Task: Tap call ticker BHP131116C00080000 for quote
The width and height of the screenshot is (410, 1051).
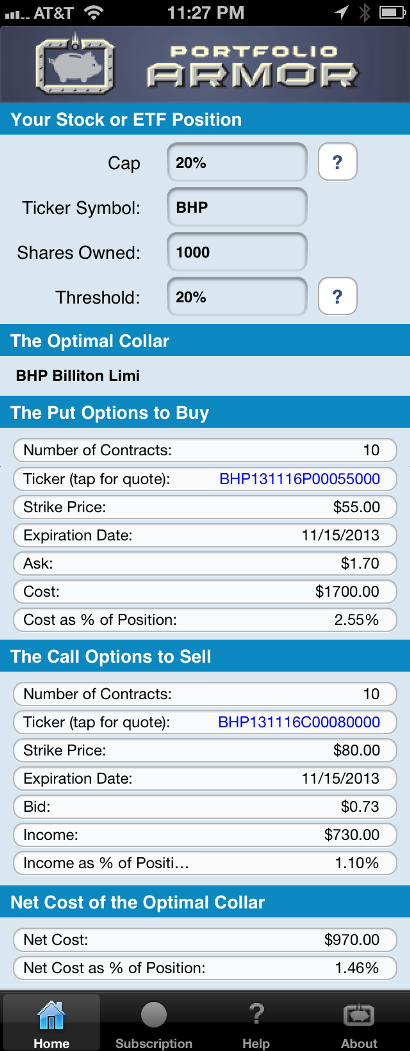Action: (x=299, y=722)
